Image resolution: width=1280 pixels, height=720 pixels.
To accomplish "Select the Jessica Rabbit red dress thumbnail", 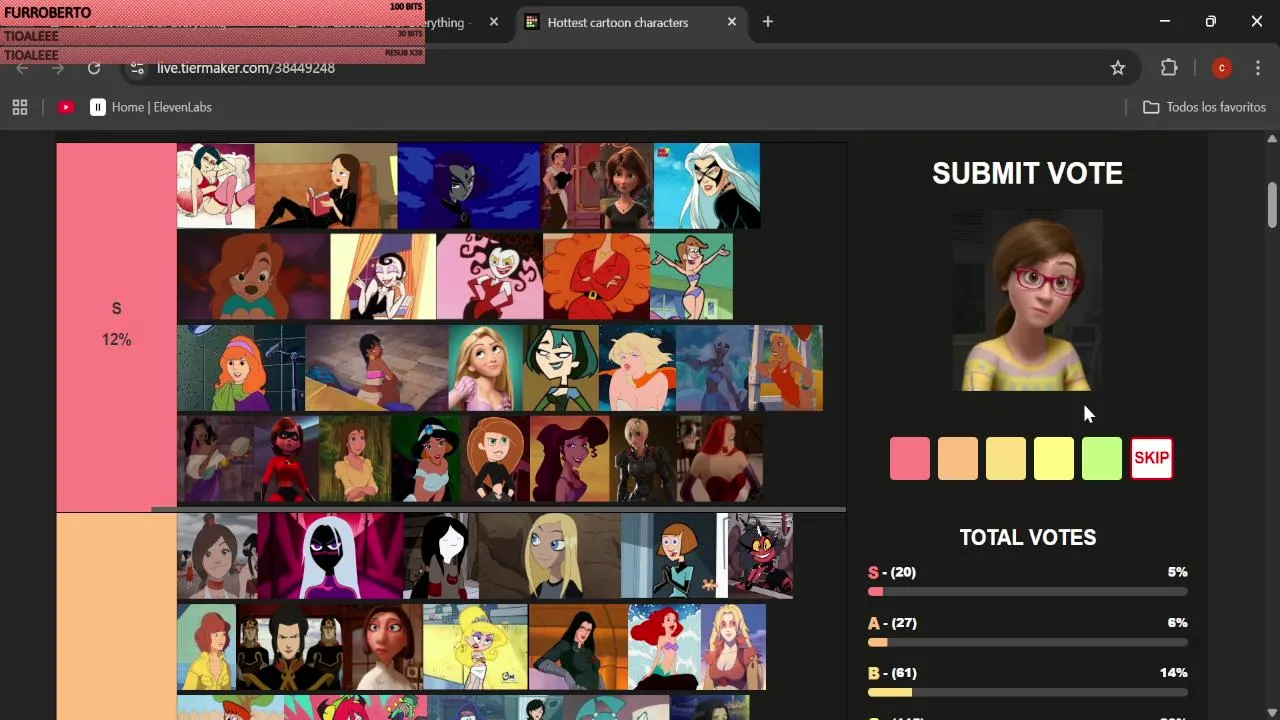I will coord(720,458).
